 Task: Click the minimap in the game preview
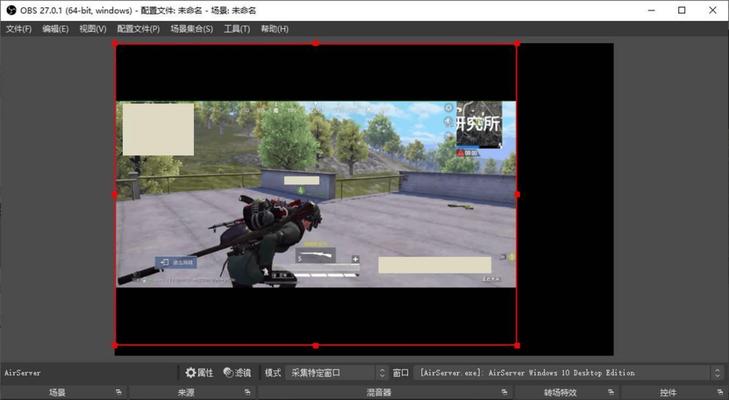coord(479,125)
